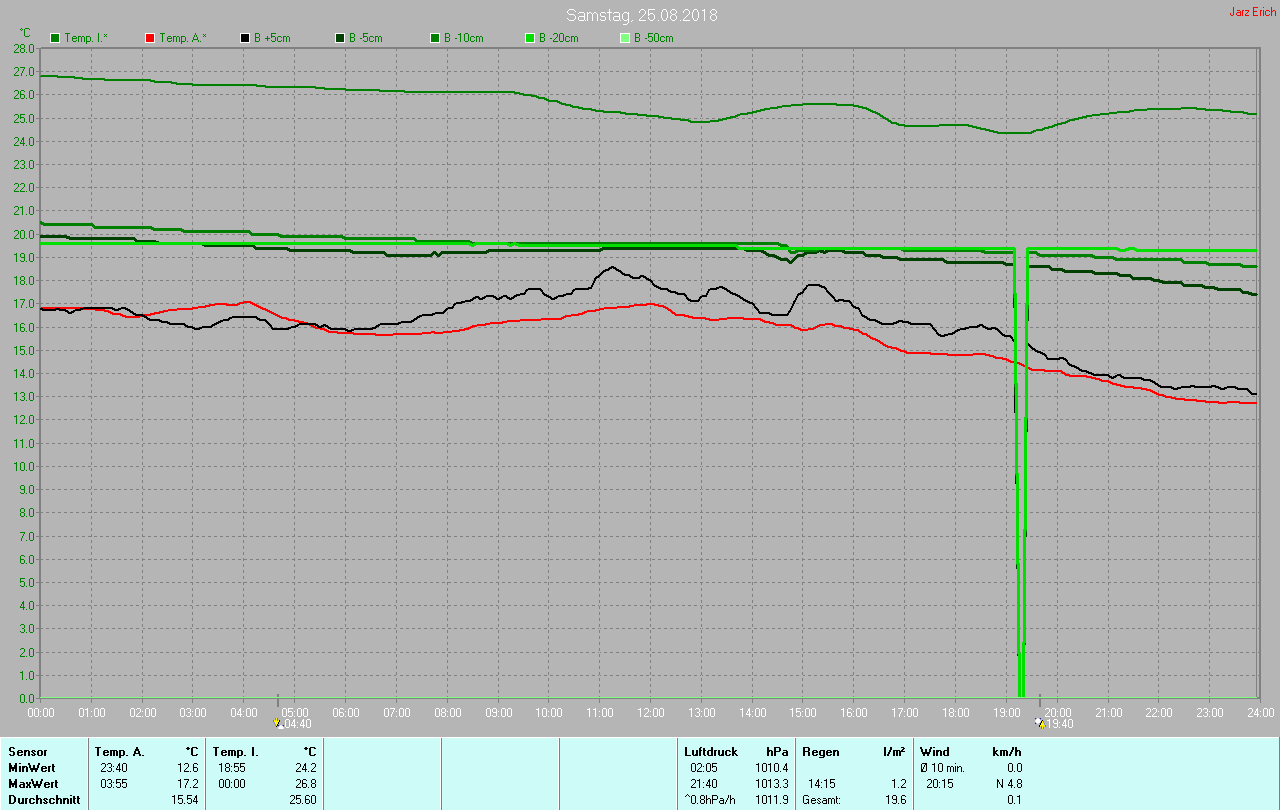Click the sunset icon at 19:40
Viewport: 1280px width, 810px height.
(x=1040, y=722)
